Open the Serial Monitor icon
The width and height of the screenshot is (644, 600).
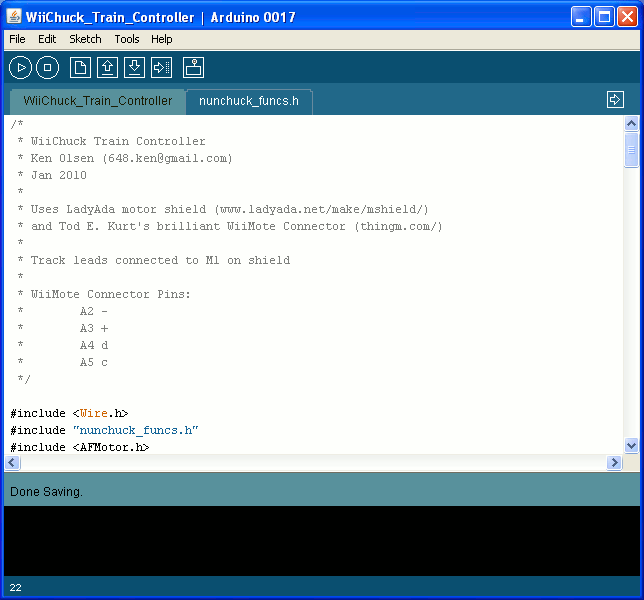pos(194,68)
